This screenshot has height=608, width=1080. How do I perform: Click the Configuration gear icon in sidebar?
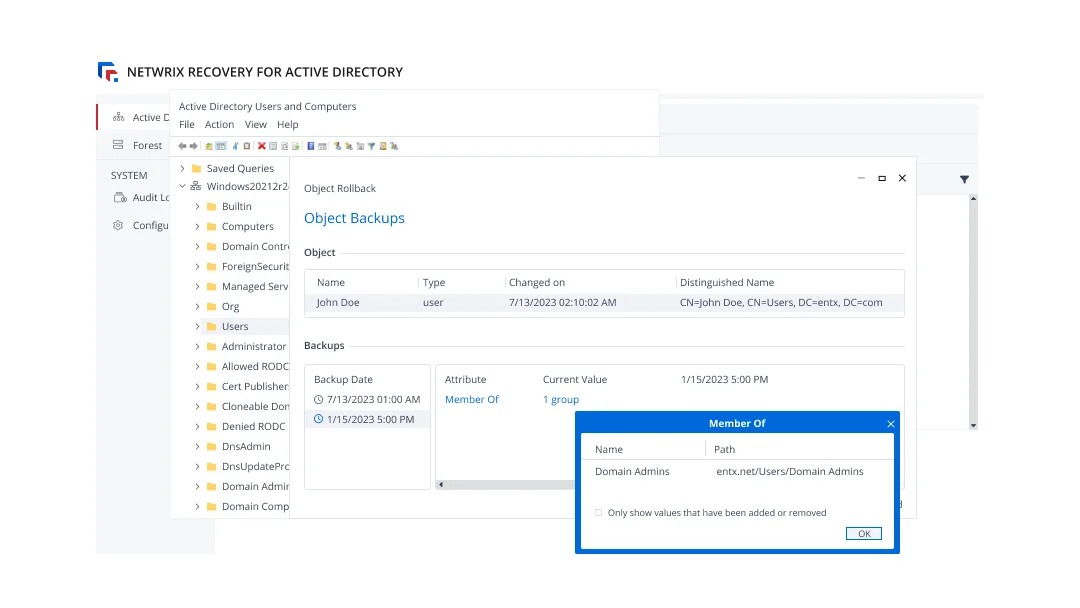[x=118, y=225]
